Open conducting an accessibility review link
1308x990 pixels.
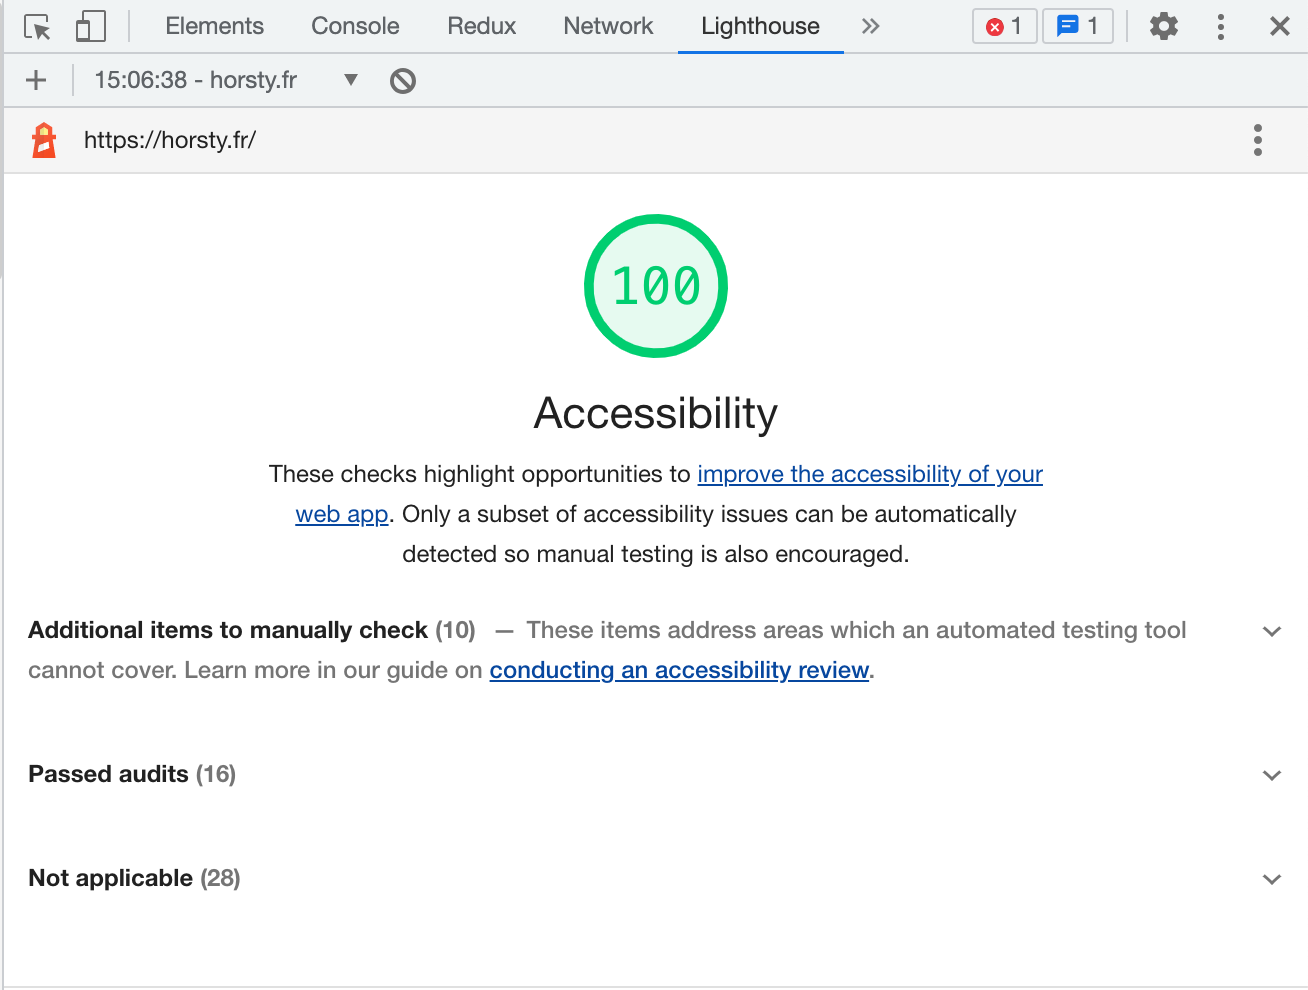(679, 670)
